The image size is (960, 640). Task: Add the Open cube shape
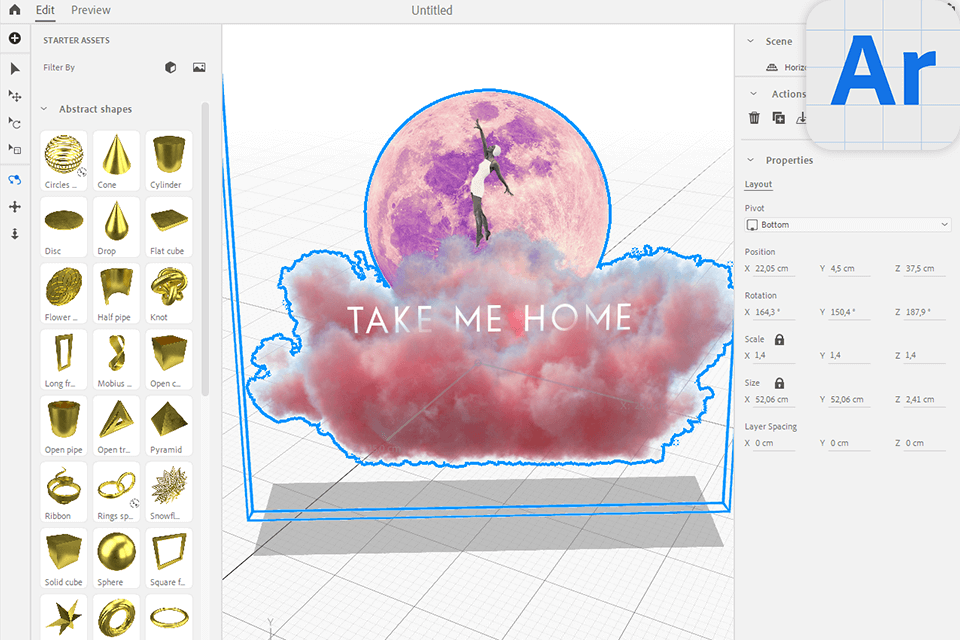click(169, 359)
